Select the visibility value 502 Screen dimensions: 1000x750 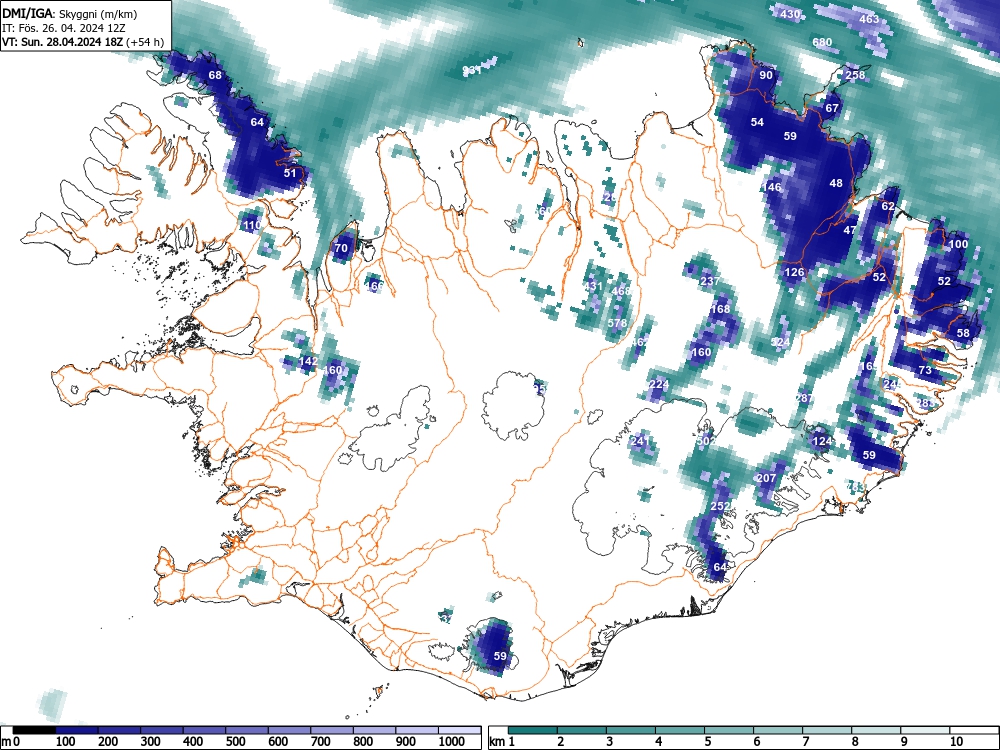[707, 441]
